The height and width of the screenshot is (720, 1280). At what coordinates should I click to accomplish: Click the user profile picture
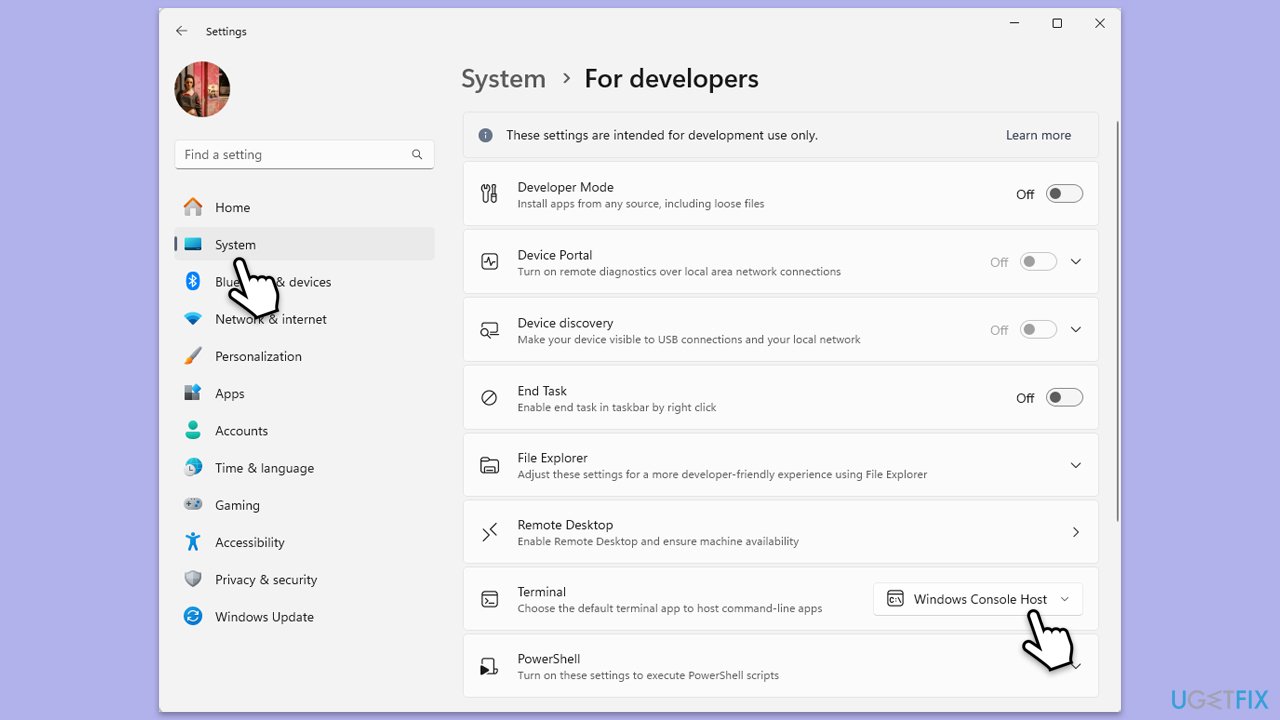coord(202,89)
